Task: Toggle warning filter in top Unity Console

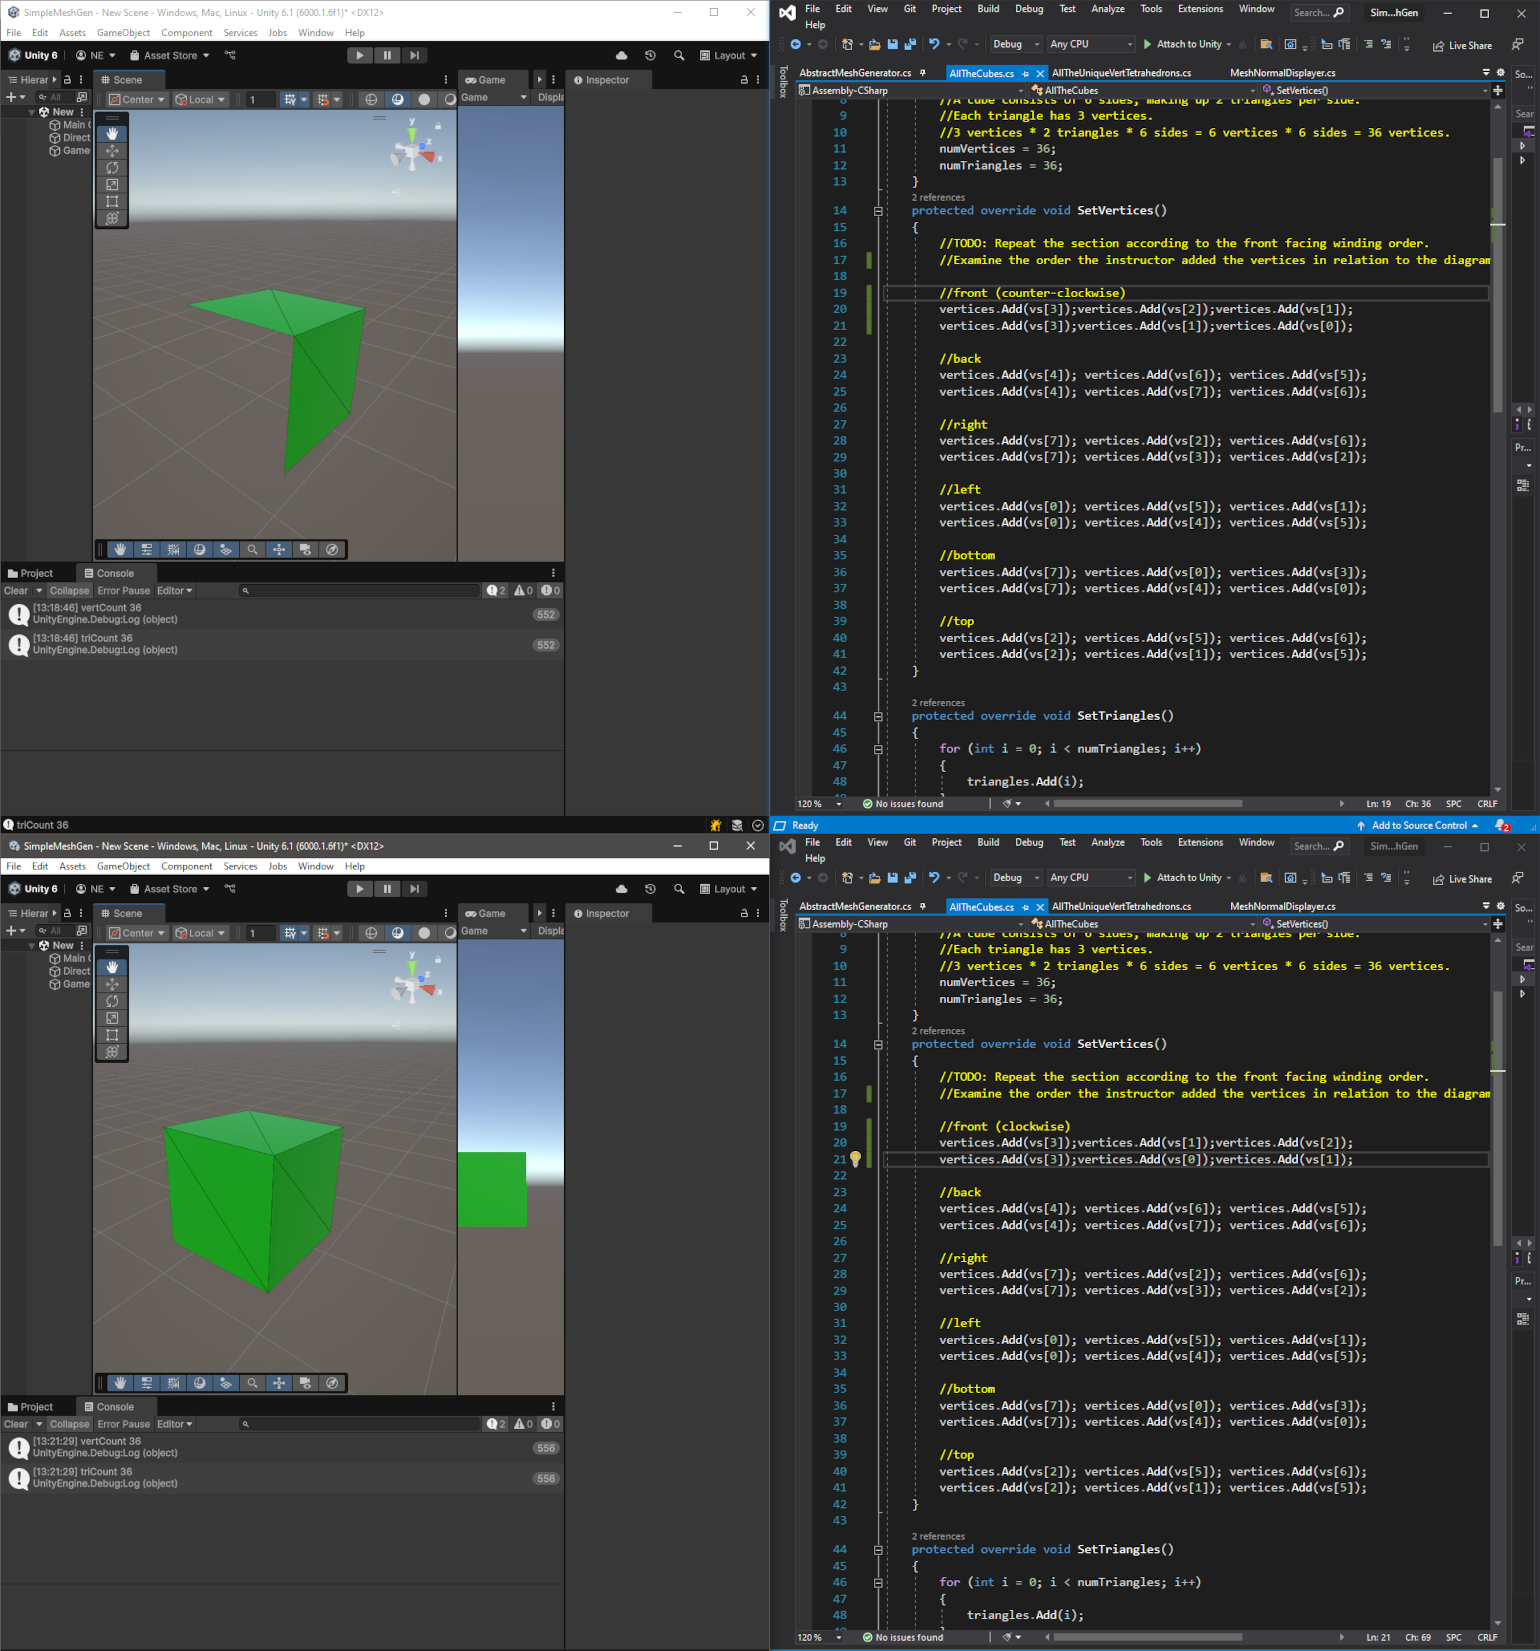Action: point(524,591)
